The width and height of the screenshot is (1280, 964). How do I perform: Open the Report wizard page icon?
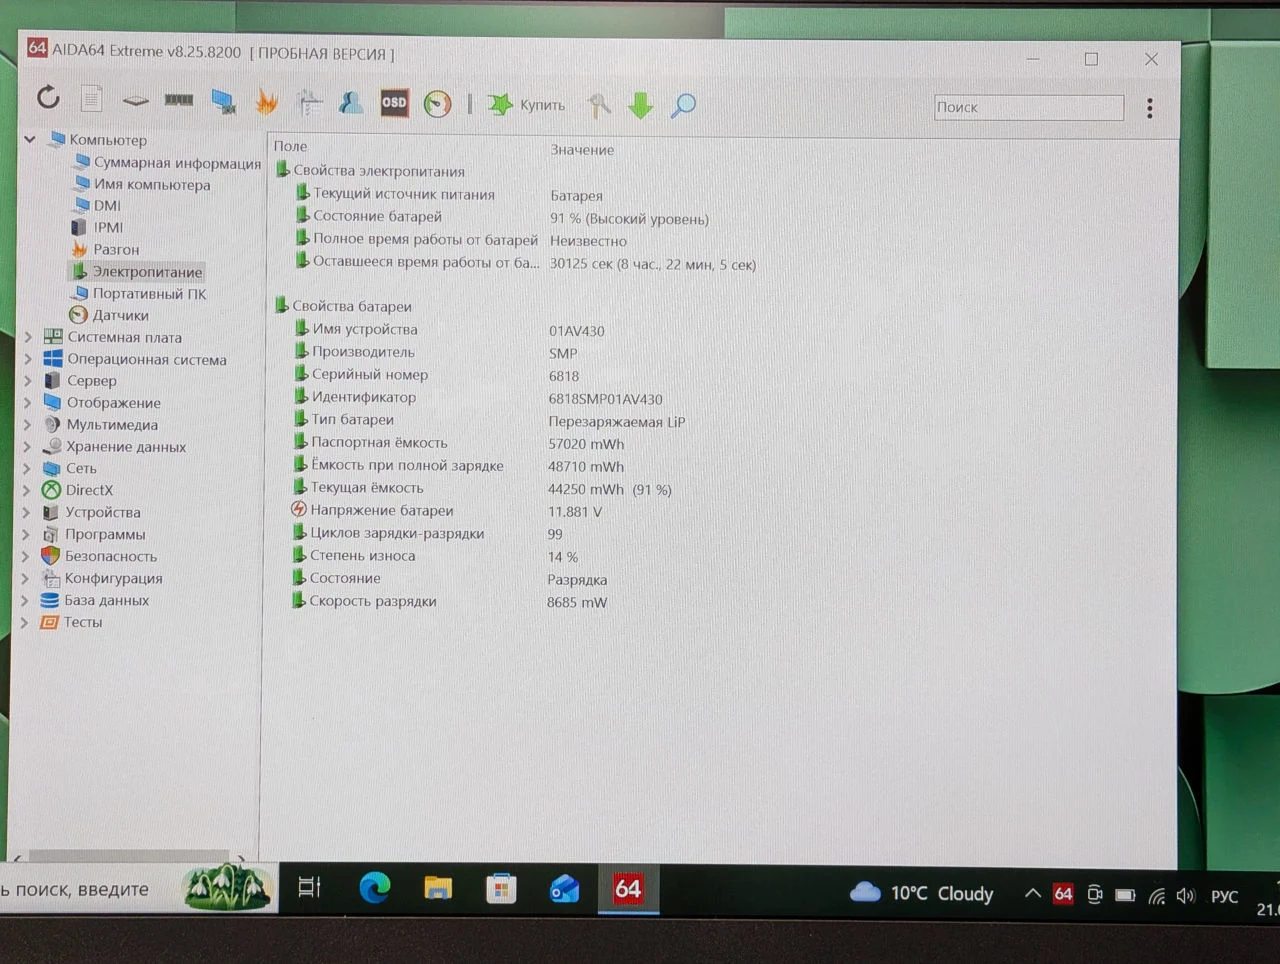click(91, 98)
